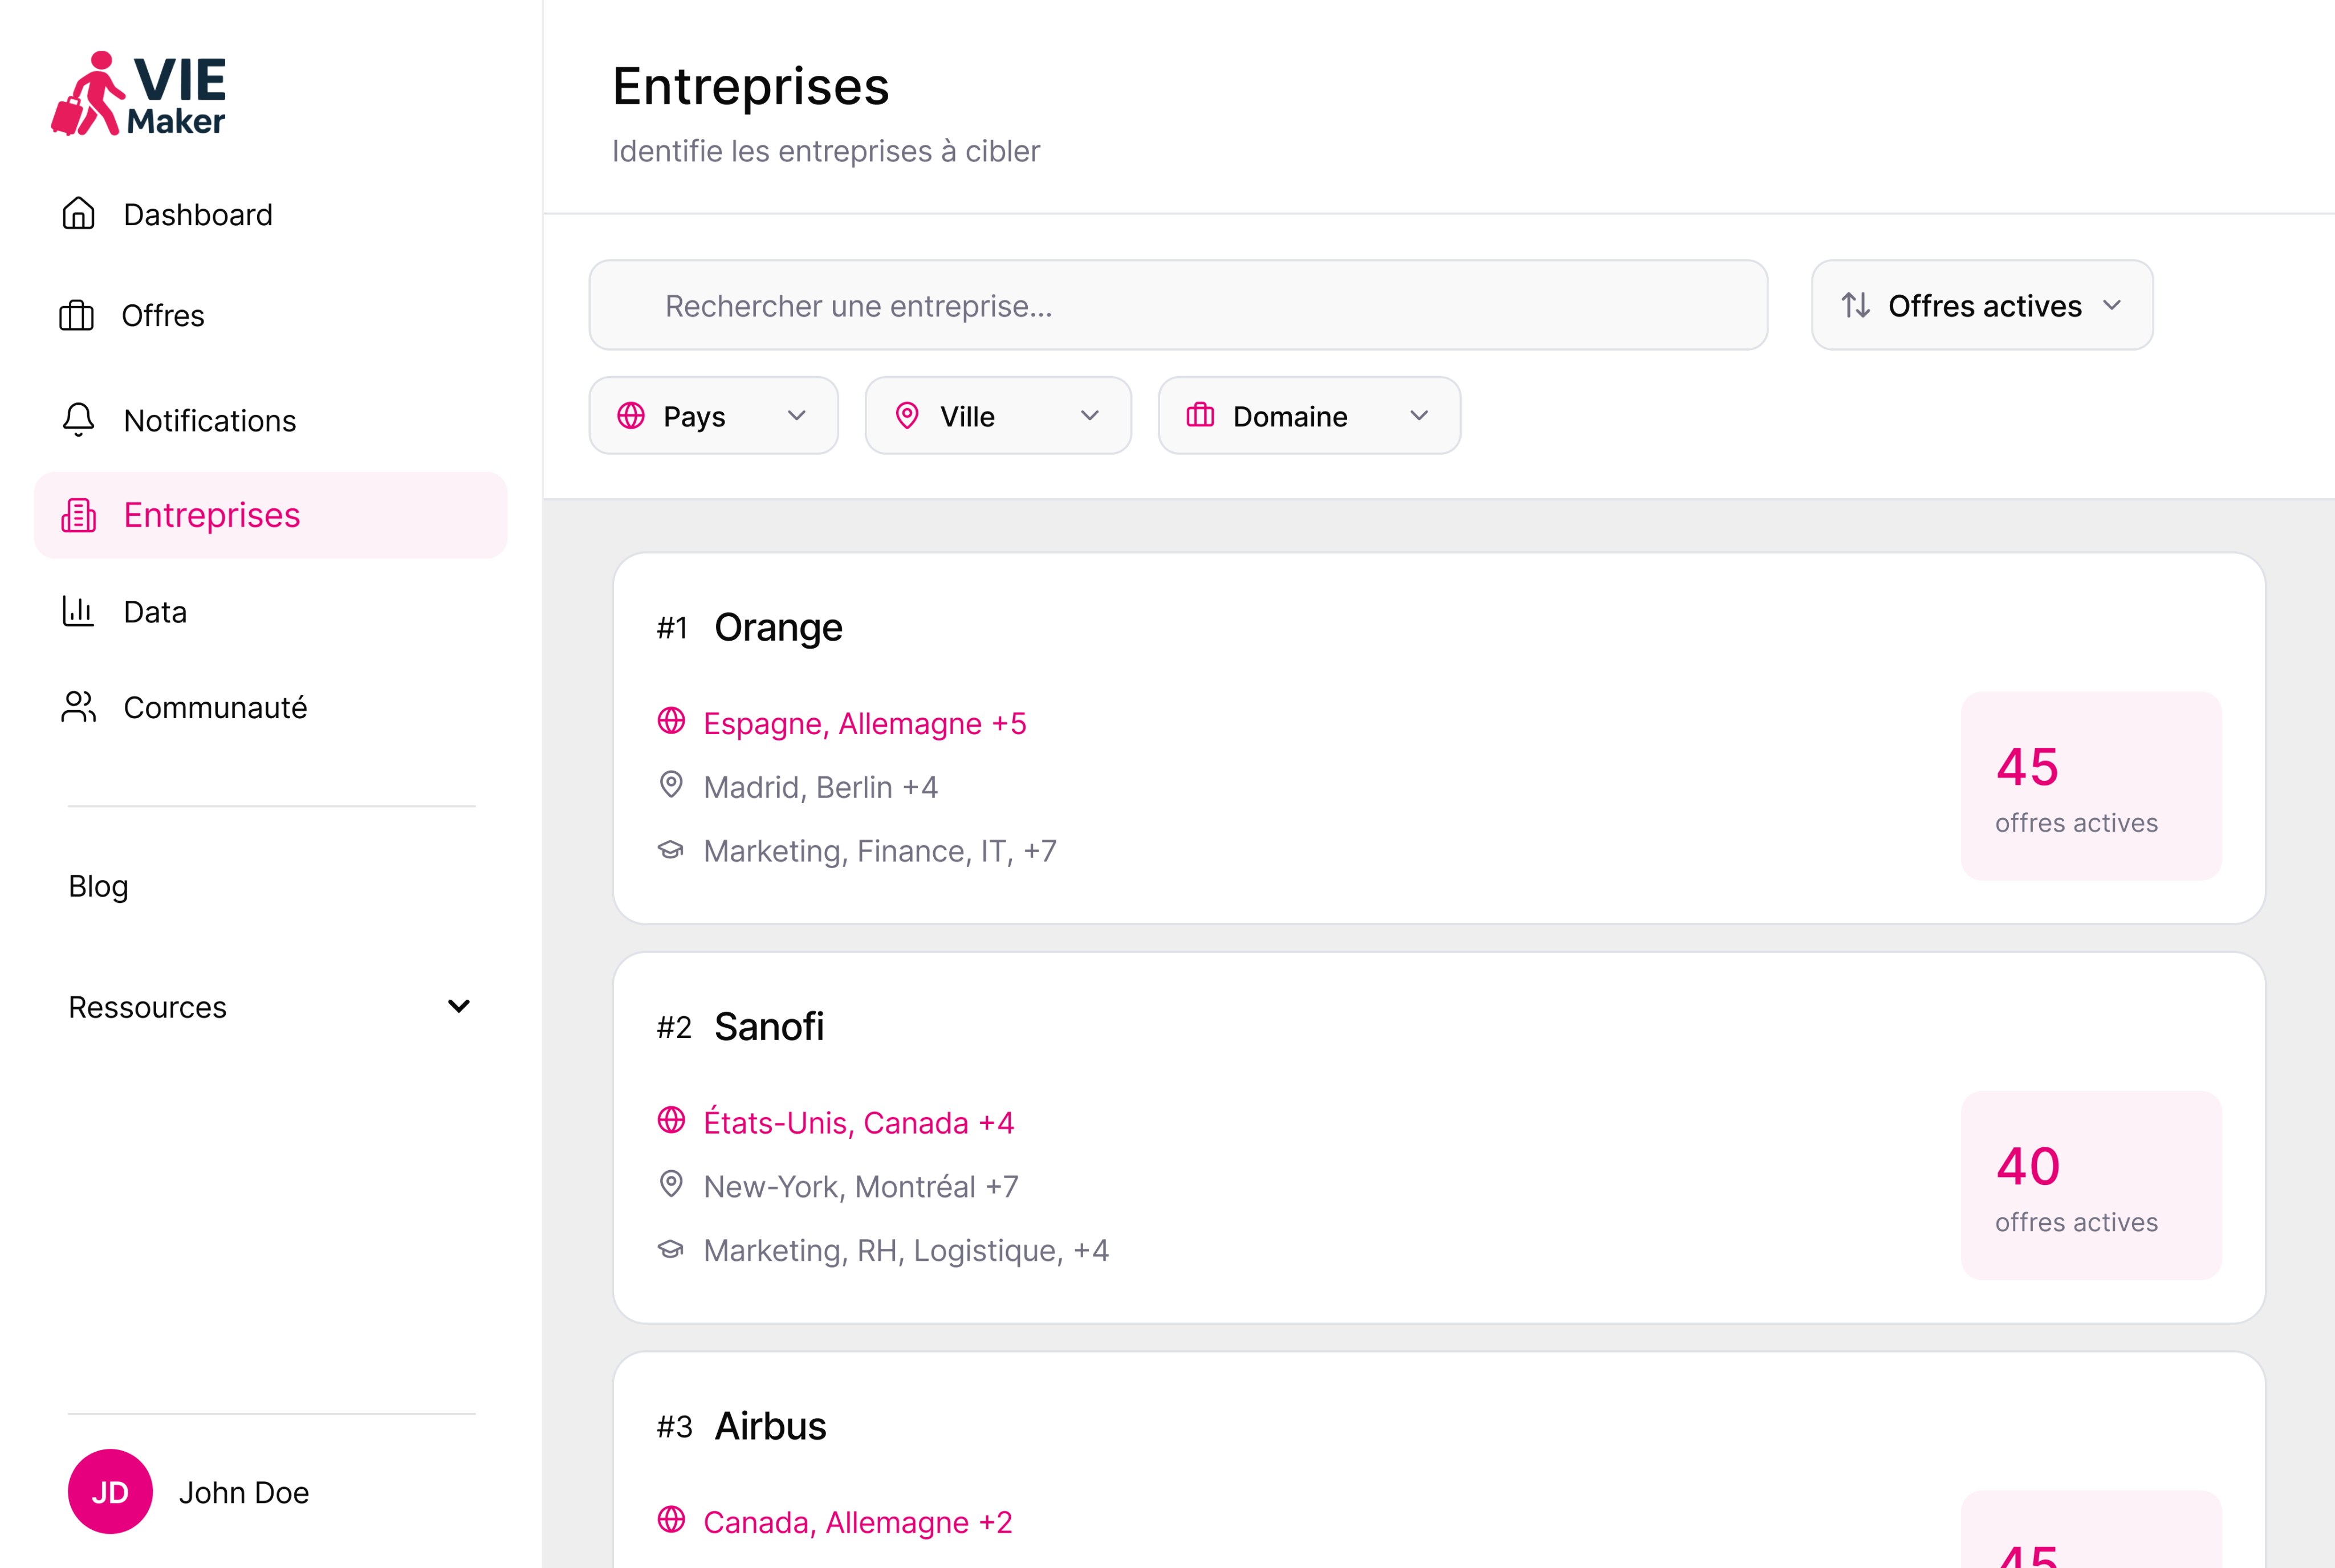Click the Communauté people icon
Image resolution: width=2335 pixels, height=1568 pixels.
coord(78,707)
